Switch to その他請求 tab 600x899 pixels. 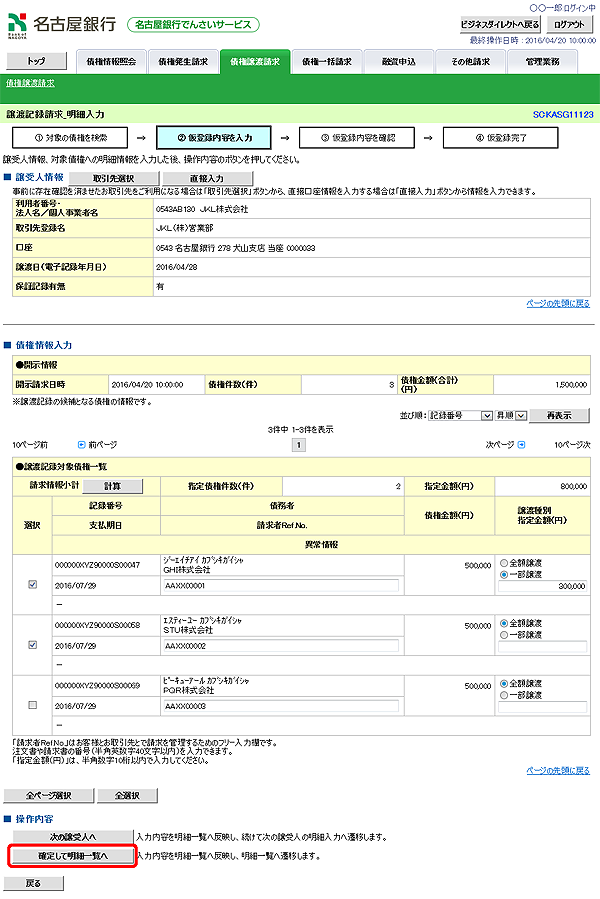(470, 62)
